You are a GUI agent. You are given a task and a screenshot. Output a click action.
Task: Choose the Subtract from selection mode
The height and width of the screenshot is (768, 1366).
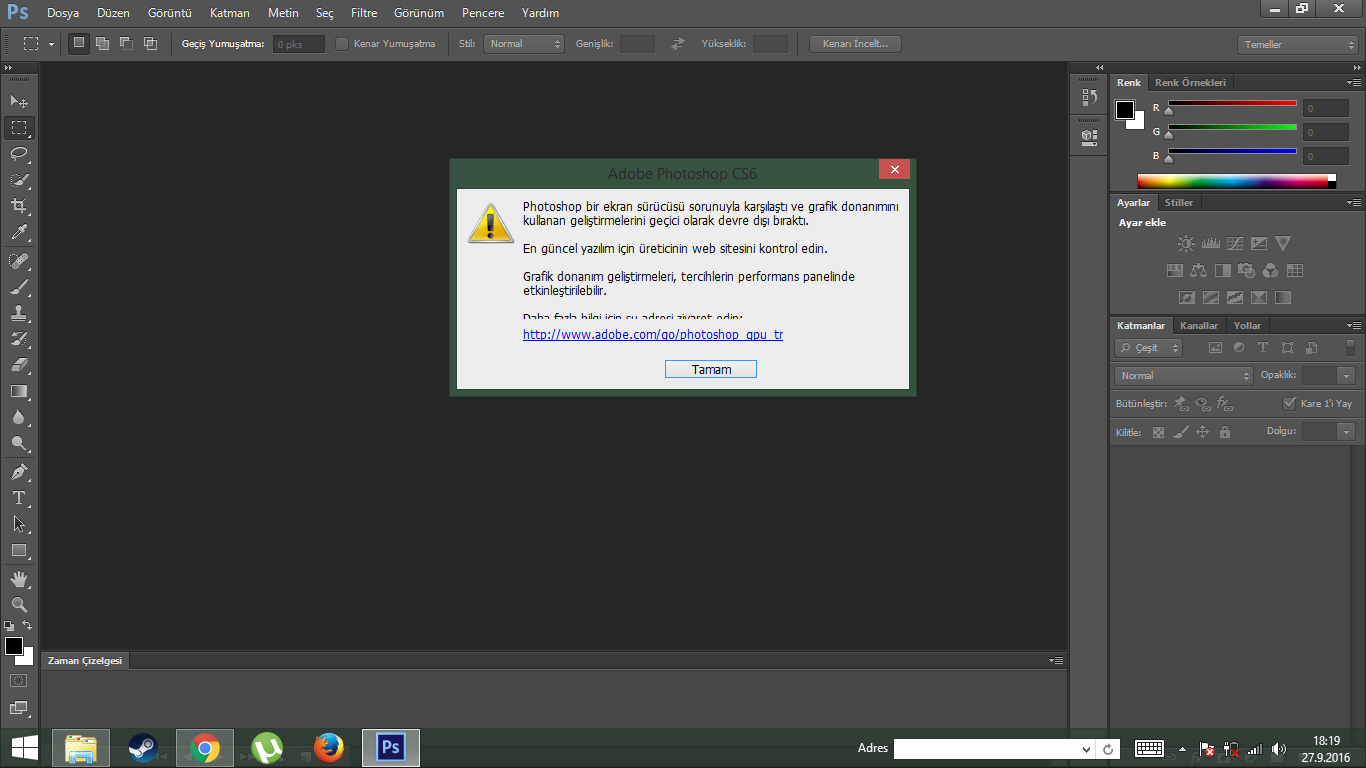(126, 43)
